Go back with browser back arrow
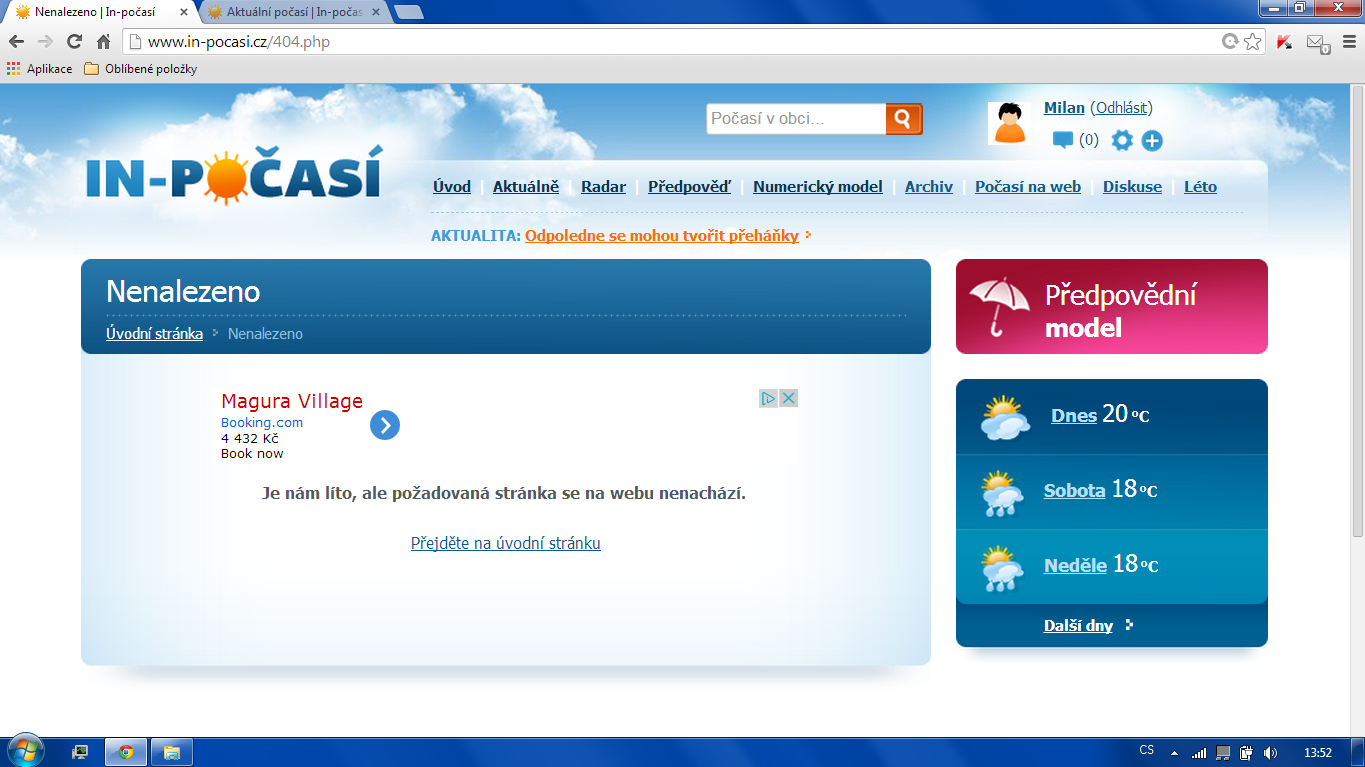Screen dimensions: 1365x767 point(17,42)
